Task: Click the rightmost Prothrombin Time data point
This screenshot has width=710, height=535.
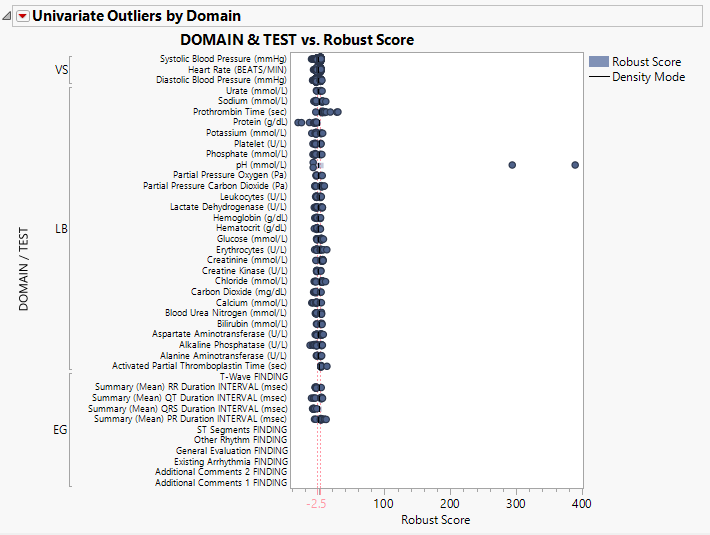Action: pos(337,112)
